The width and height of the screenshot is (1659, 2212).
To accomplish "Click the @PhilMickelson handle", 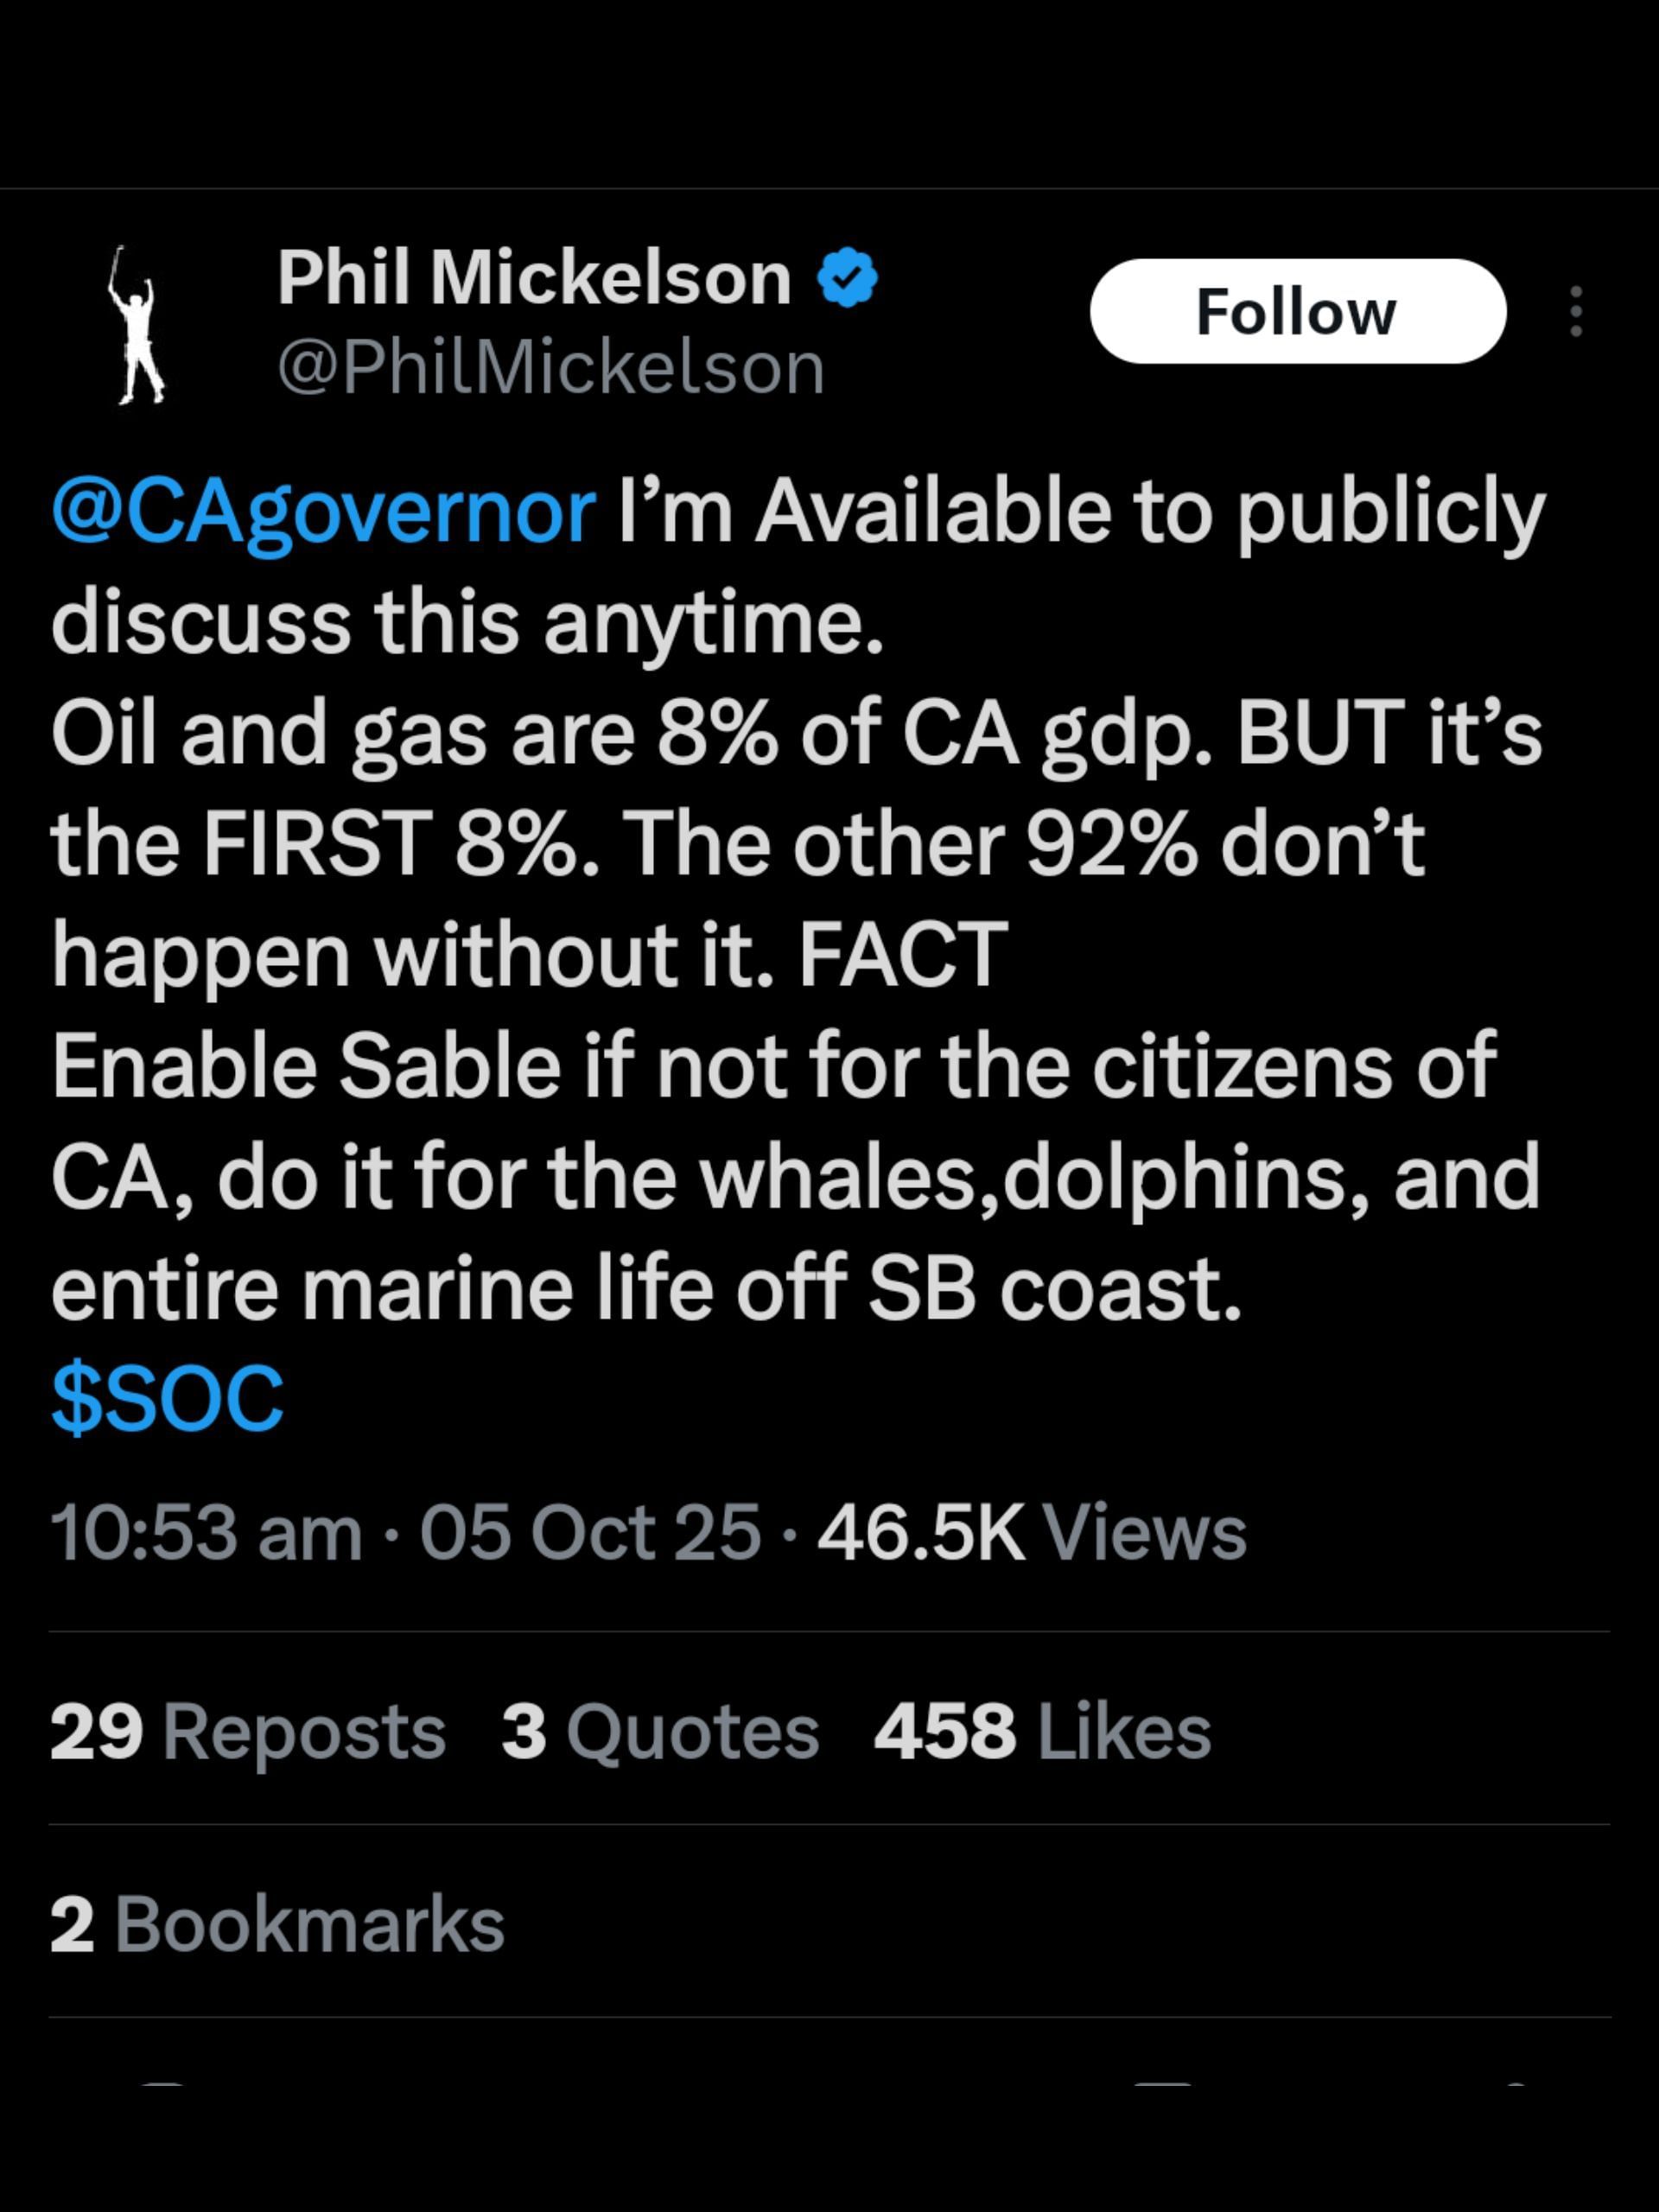I will coord(550,369).
